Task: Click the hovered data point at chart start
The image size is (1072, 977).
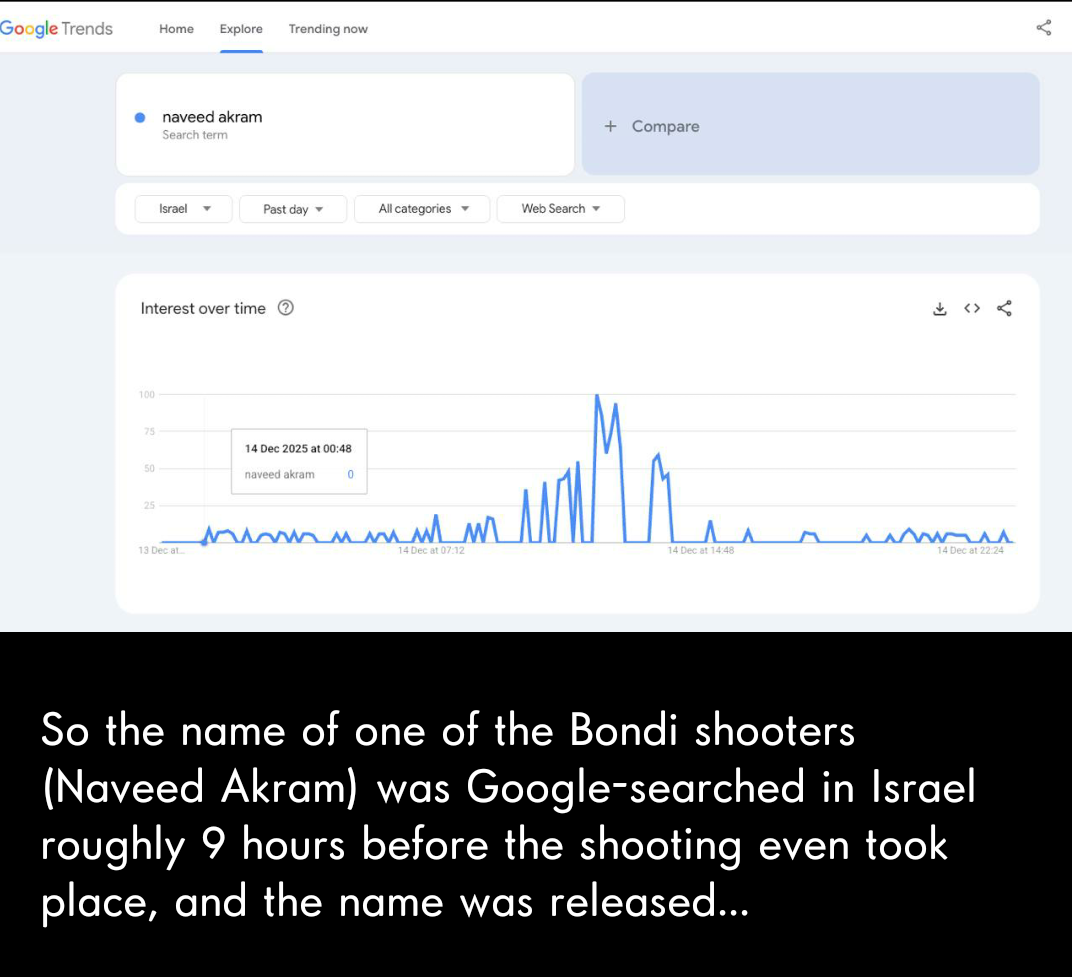Action: pyautogui.click(x=204, y=542)
